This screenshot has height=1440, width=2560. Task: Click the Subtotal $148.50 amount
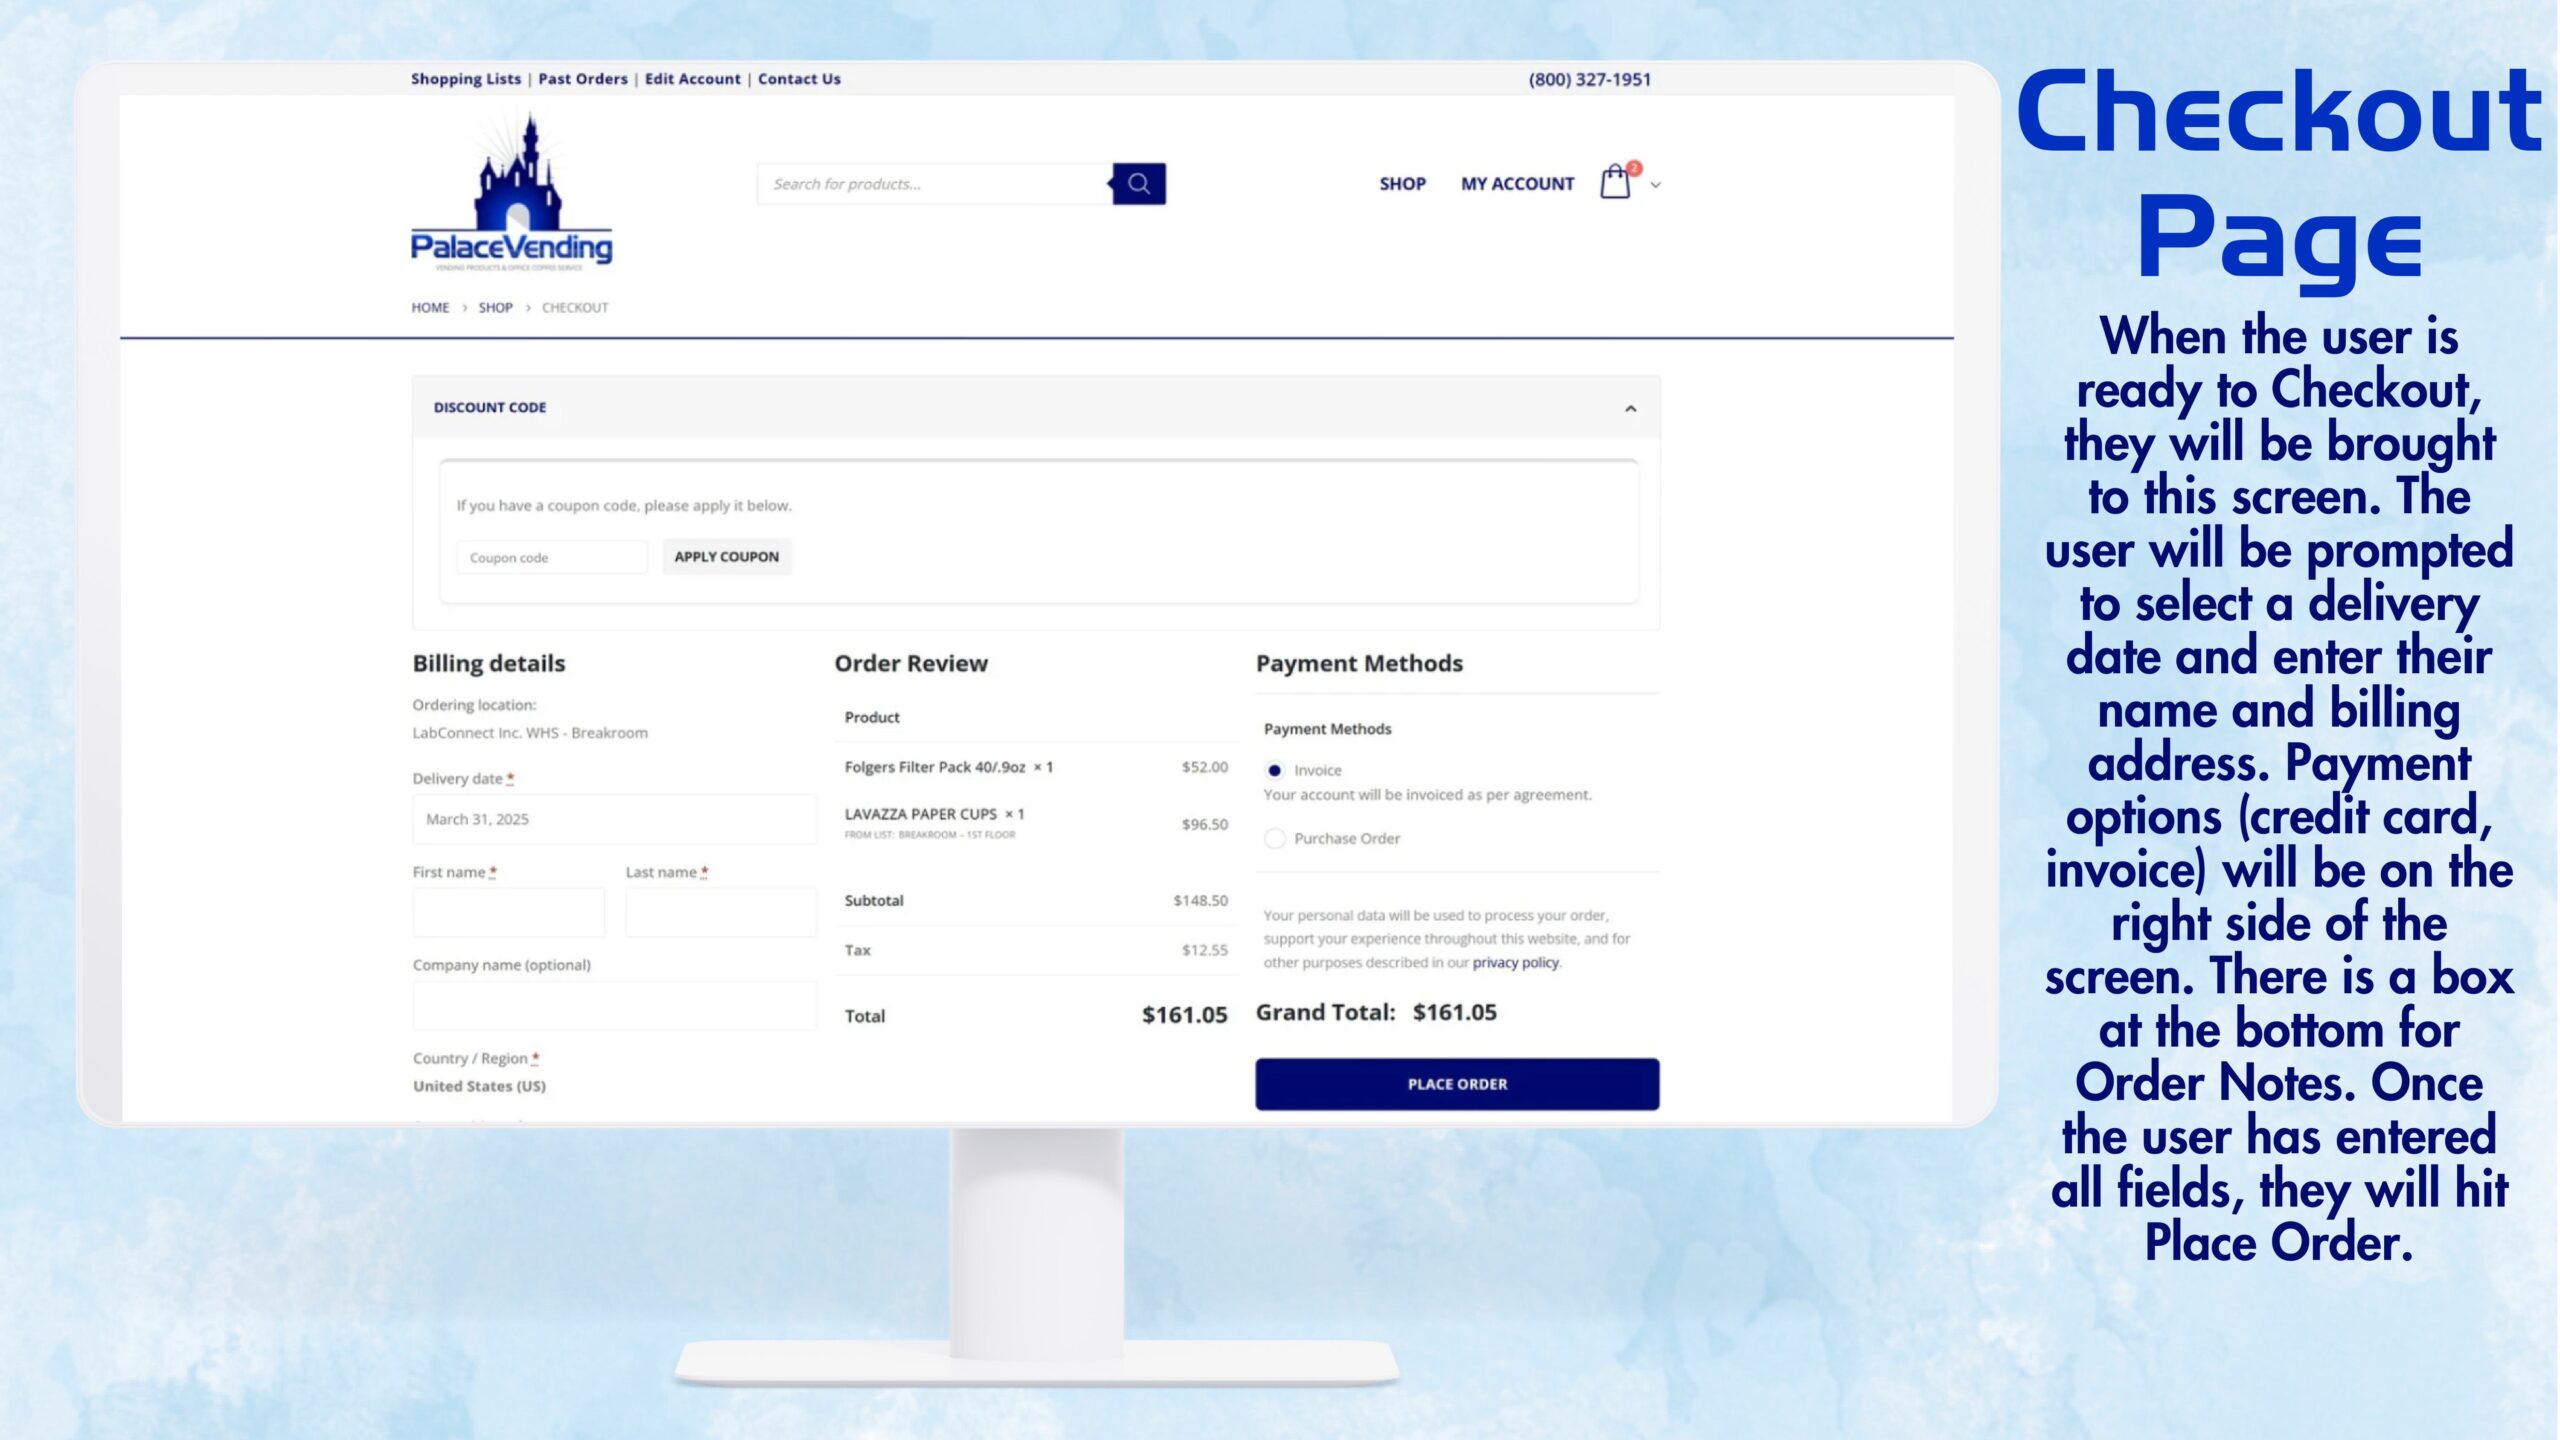pos(1200,900)
